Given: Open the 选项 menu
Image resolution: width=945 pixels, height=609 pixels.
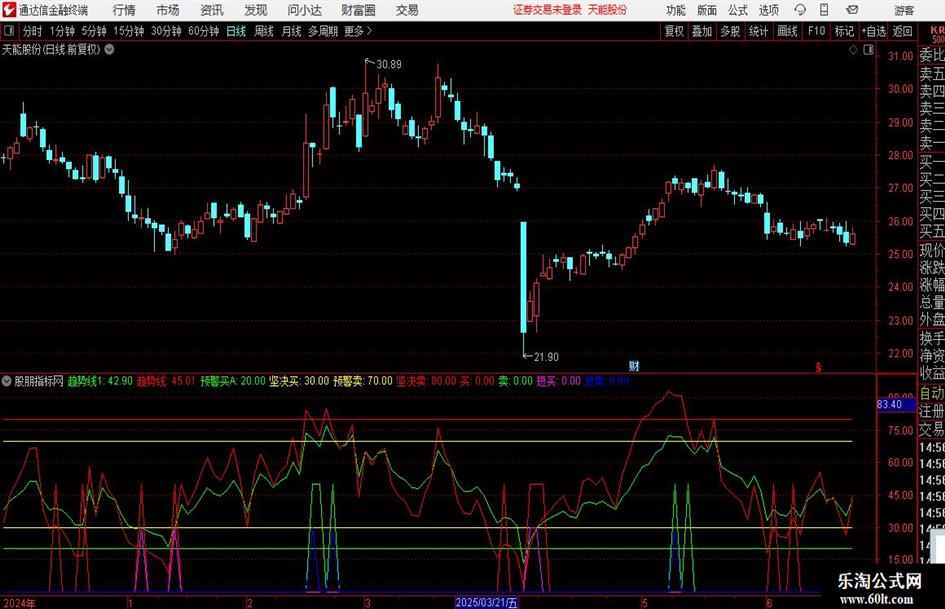Looking at the screenshot, I should click(768, 10).
